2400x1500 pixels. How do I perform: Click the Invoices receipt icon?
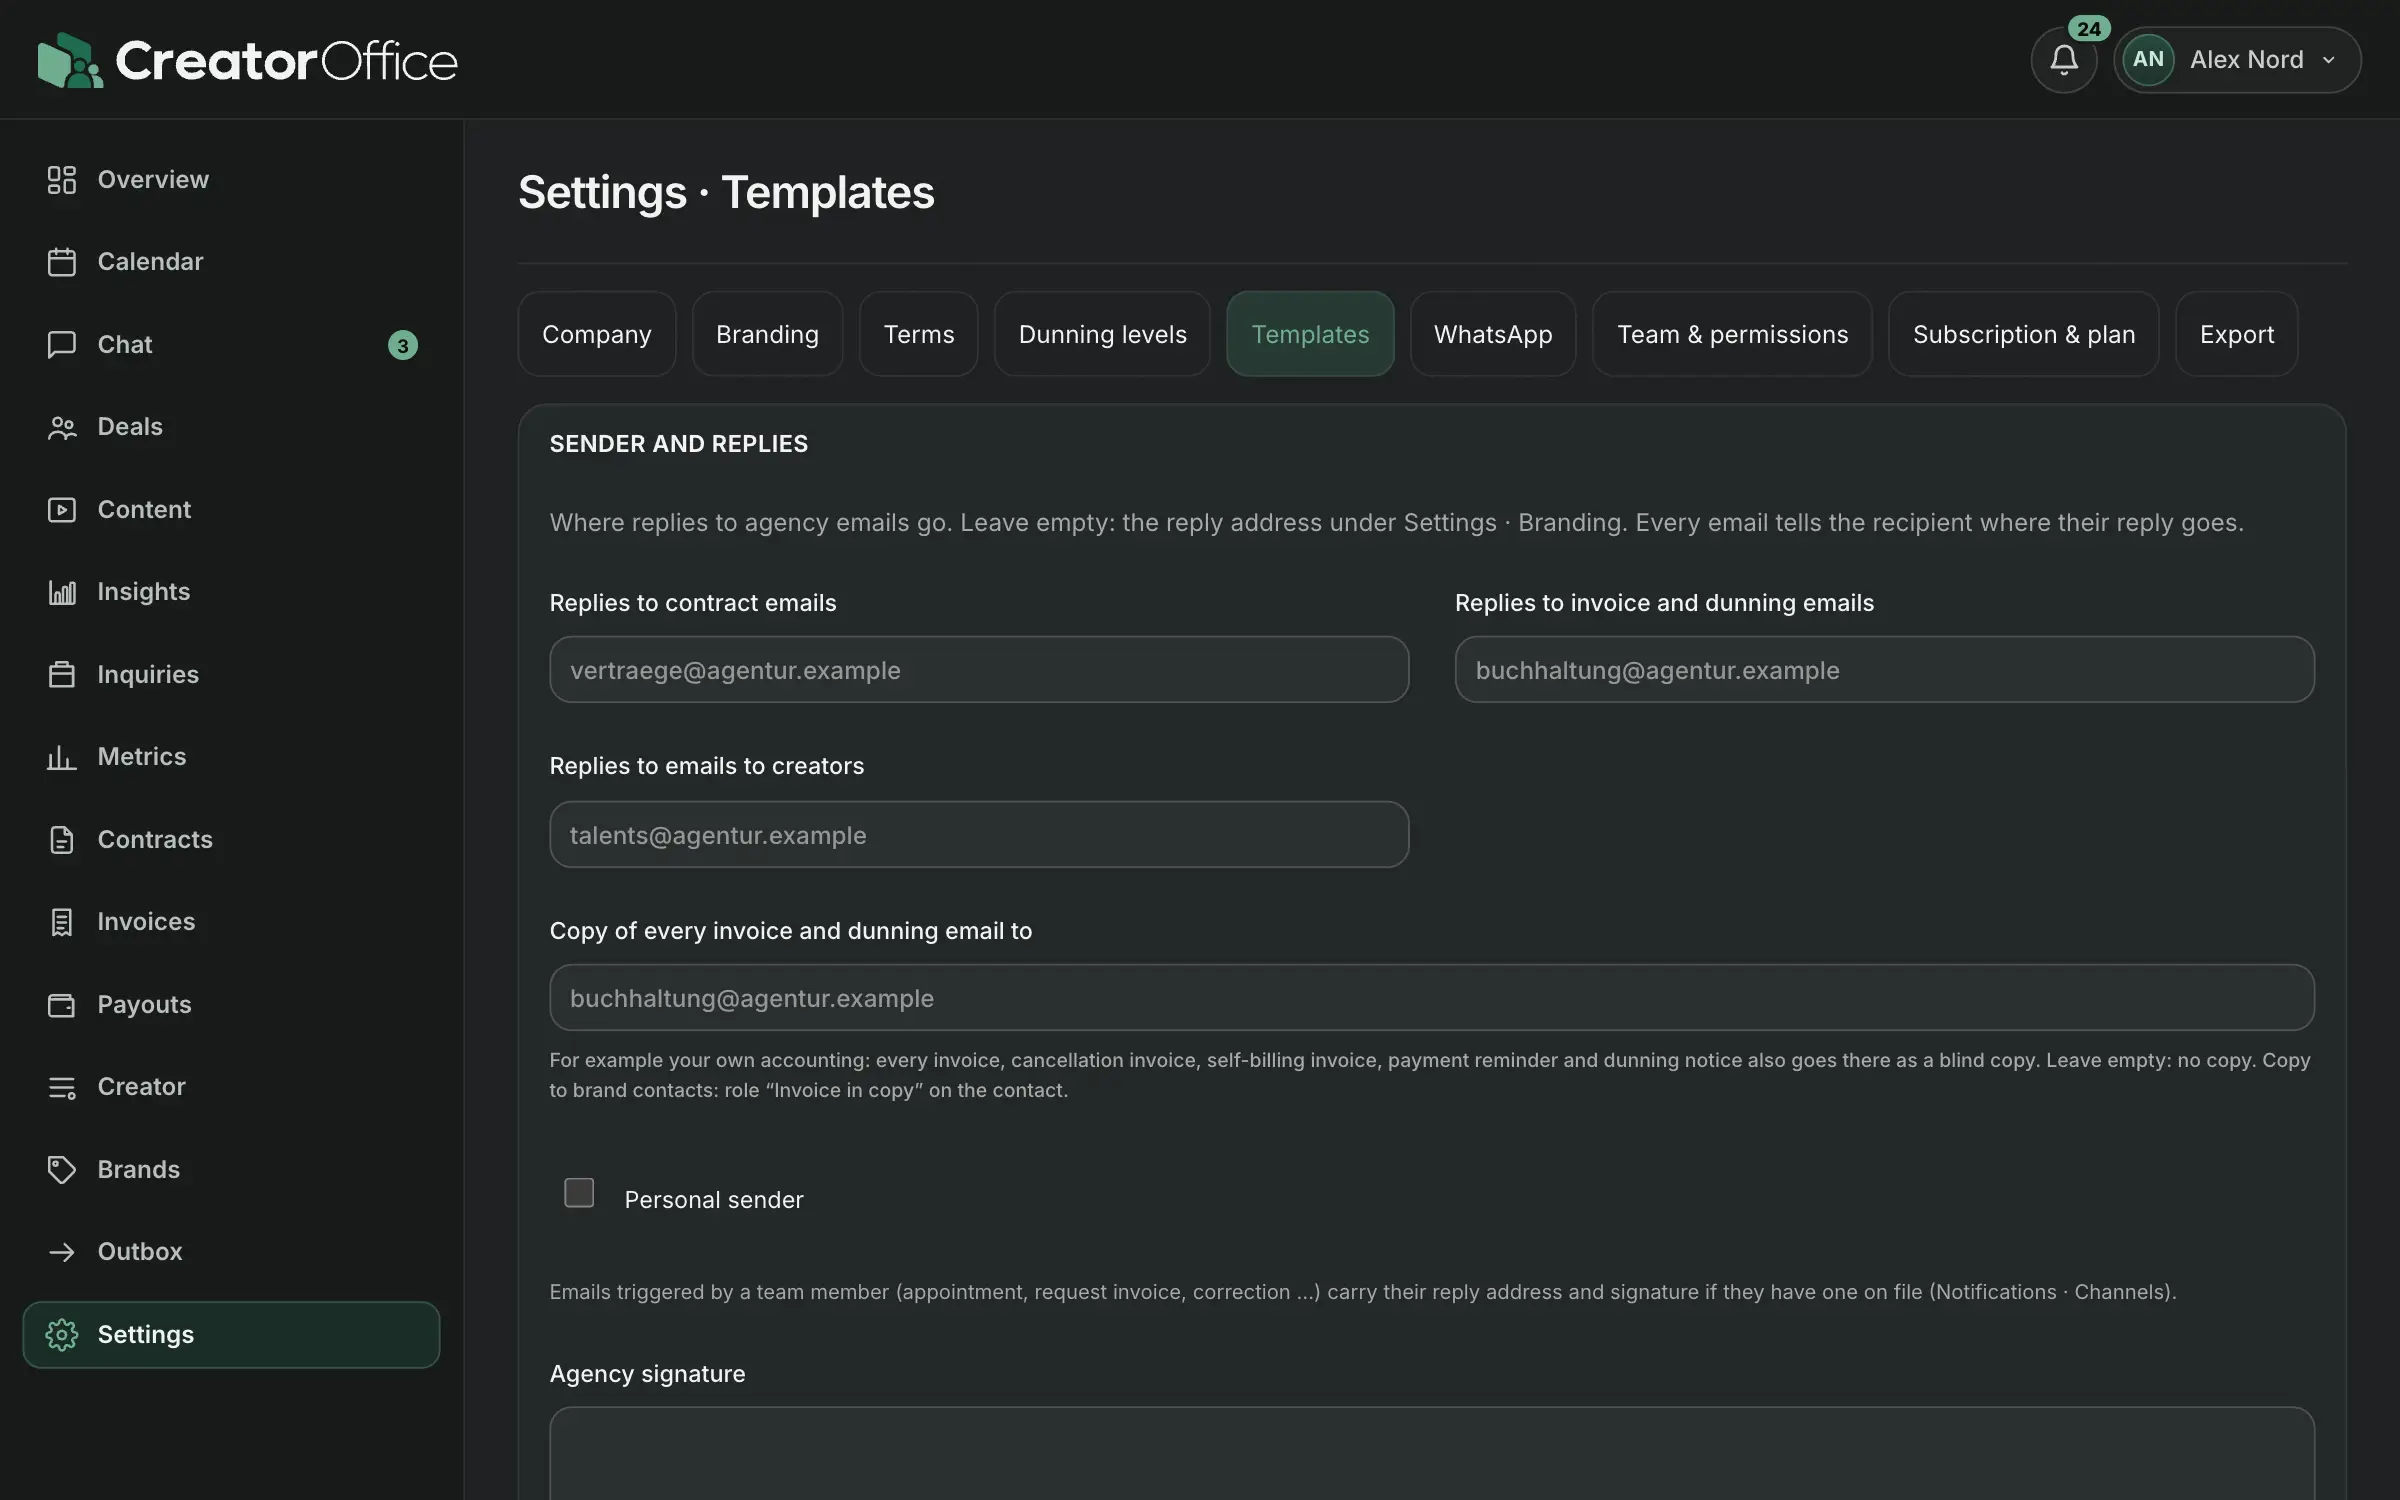[x=62, y=922]
